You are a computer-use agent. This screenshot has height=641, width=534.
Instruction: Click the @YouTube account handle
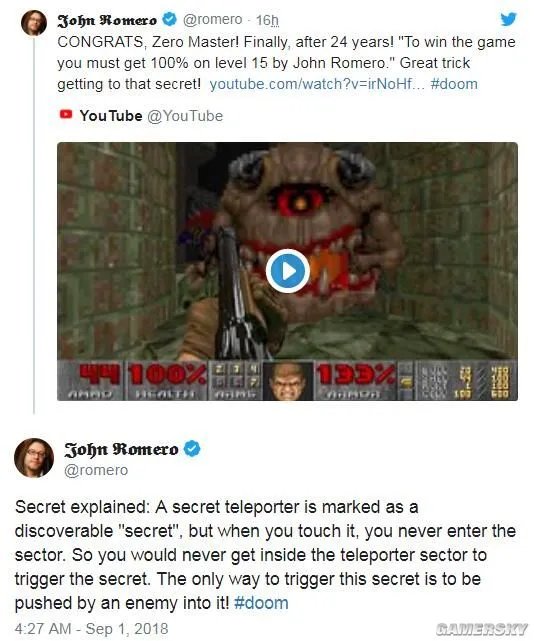tap(185, 116)
